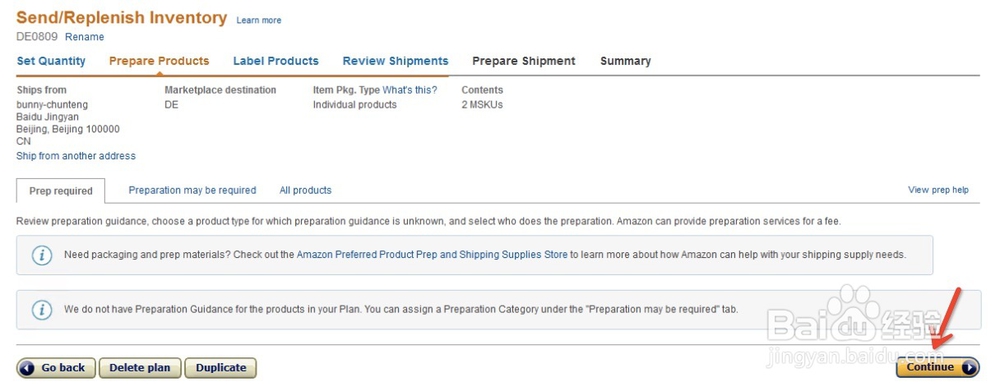
Task: Select the Prepare Products step
Action: point(159,61)
